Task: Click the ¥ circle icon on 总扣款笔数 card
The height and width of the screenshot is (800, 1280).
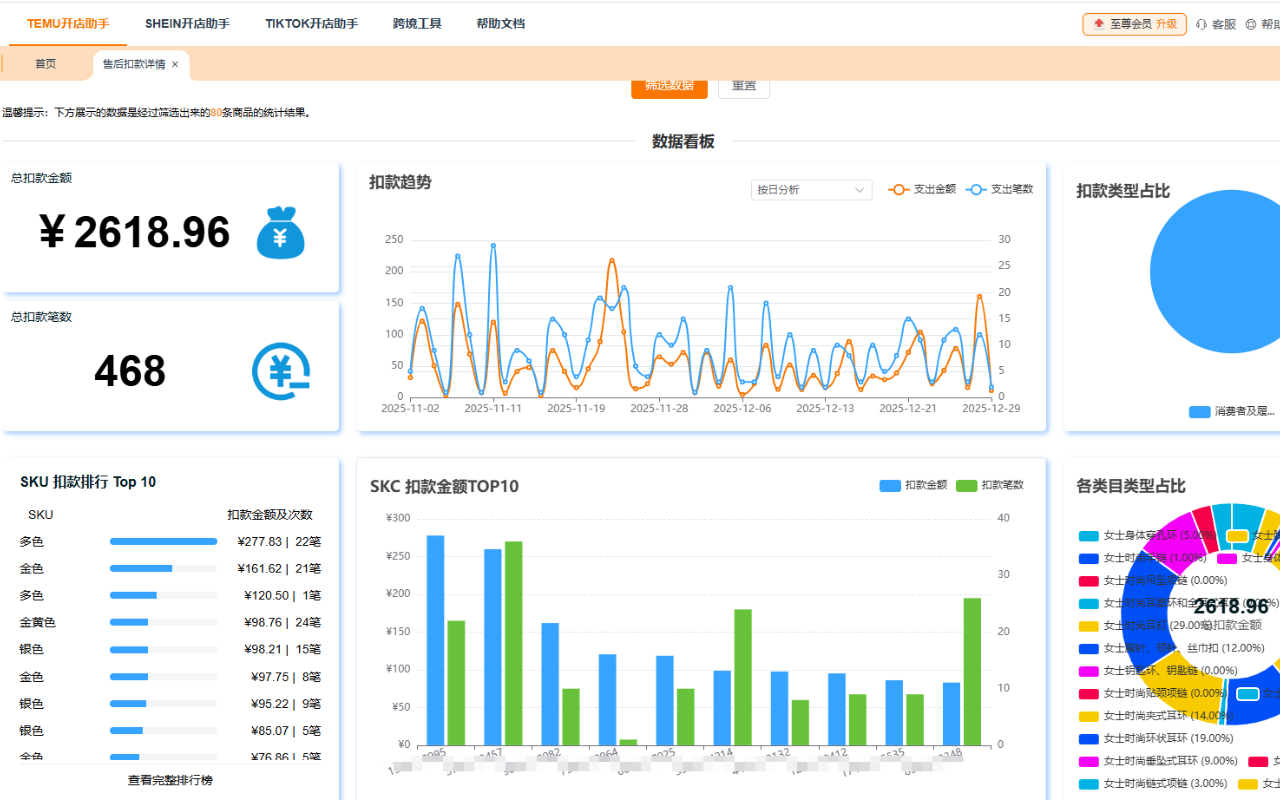Action: [281, 371]
